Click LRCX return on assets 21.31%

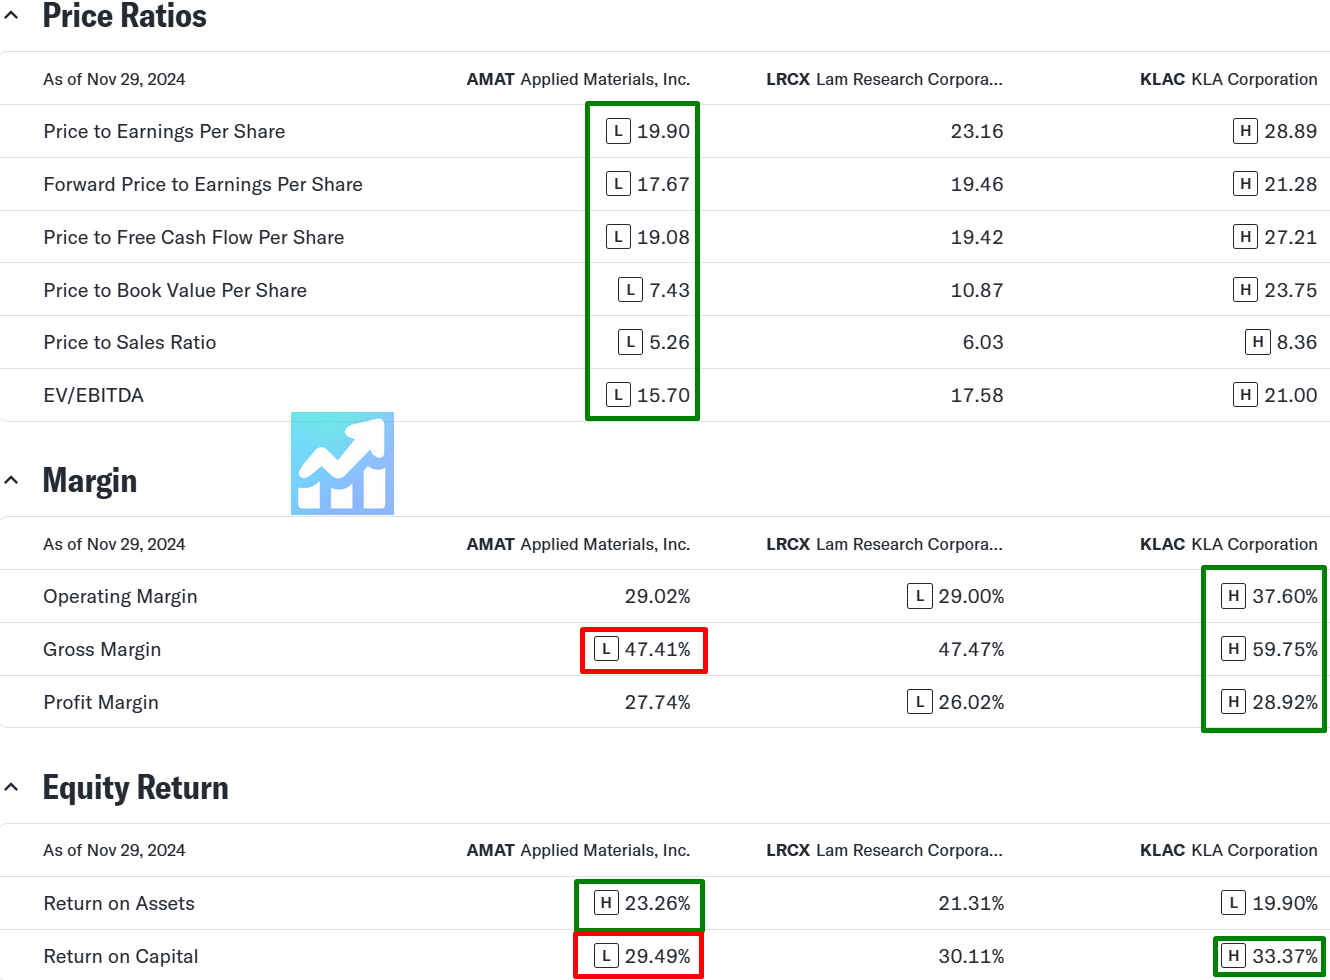[971, 903]
